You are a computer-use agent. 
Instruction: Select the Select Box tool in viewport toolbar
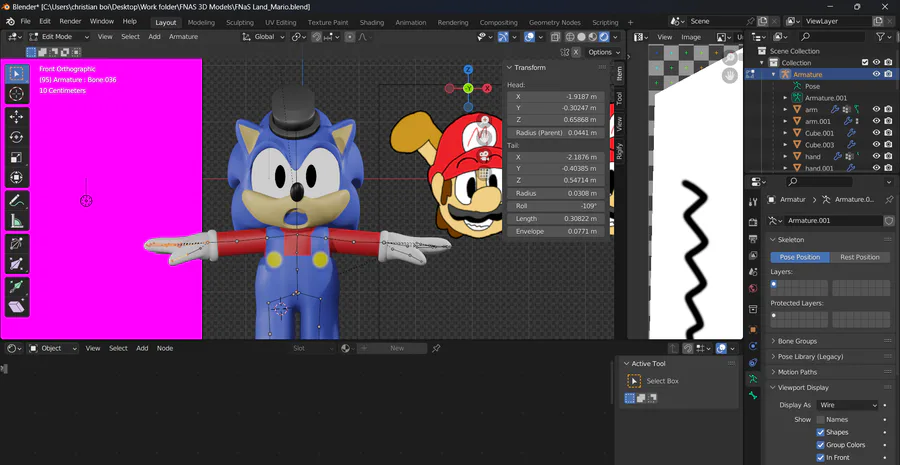click(x=17, y=73)
